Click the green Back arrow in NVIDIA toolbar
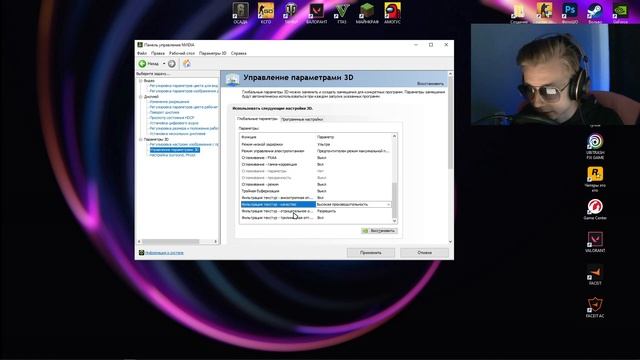The width and height of the screenshot is (640, 360). pos(142,64)
